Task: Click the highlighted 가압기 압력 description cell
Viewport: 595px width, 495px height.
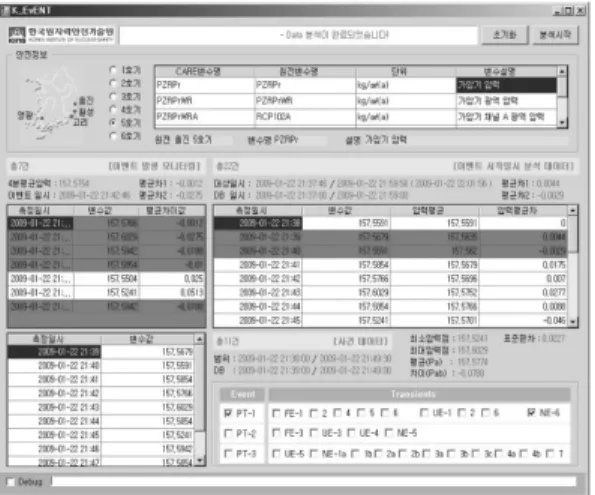Action: (507, 85)
